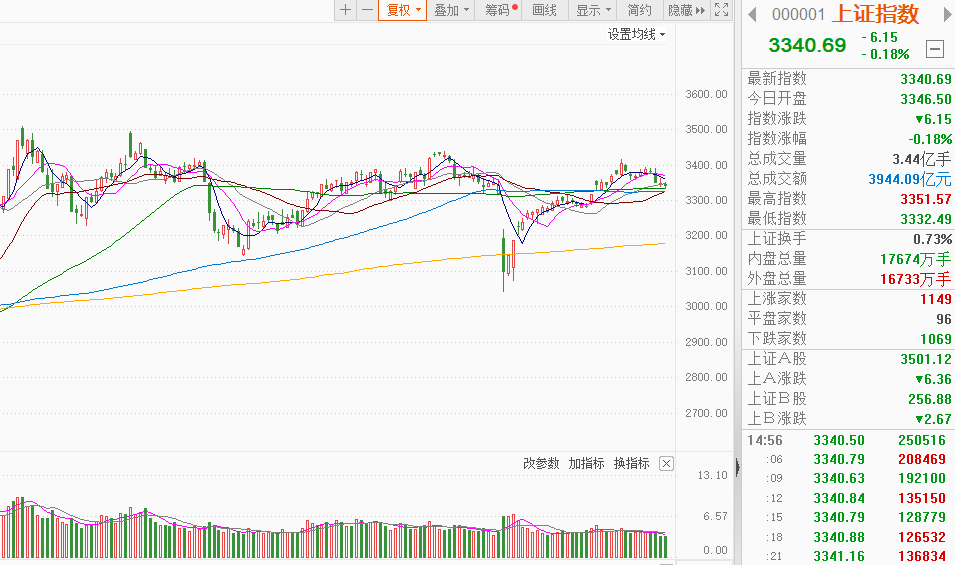
Task: Click 换指标 to switch indicator
Action: [631, 464]
